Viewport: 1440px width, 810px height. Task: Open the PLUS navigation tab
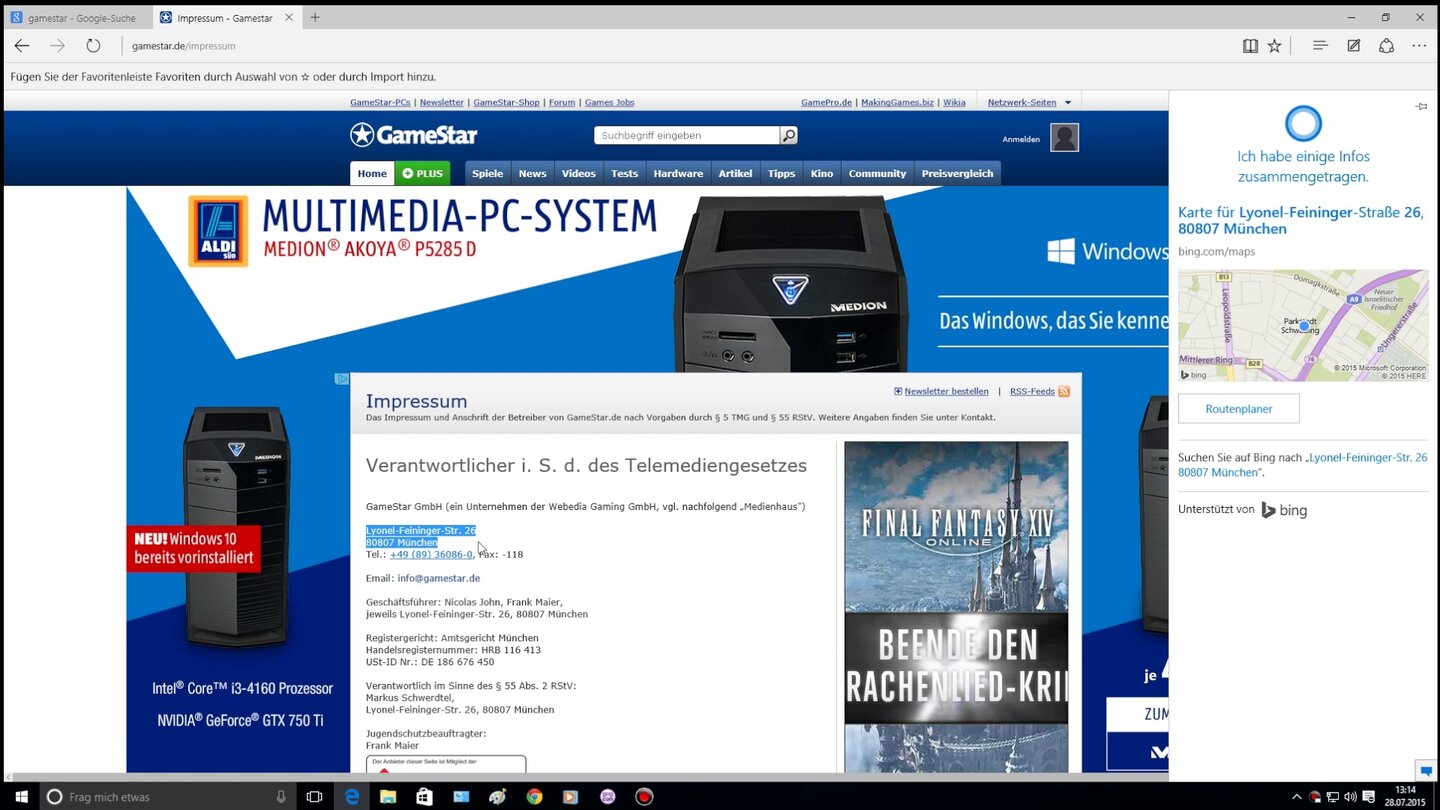tap(422, 173)
